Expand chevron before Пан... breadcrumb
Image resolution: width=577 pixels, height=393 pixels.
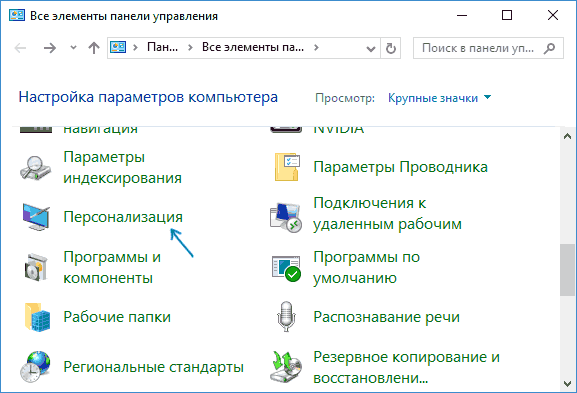coord(135,47)
